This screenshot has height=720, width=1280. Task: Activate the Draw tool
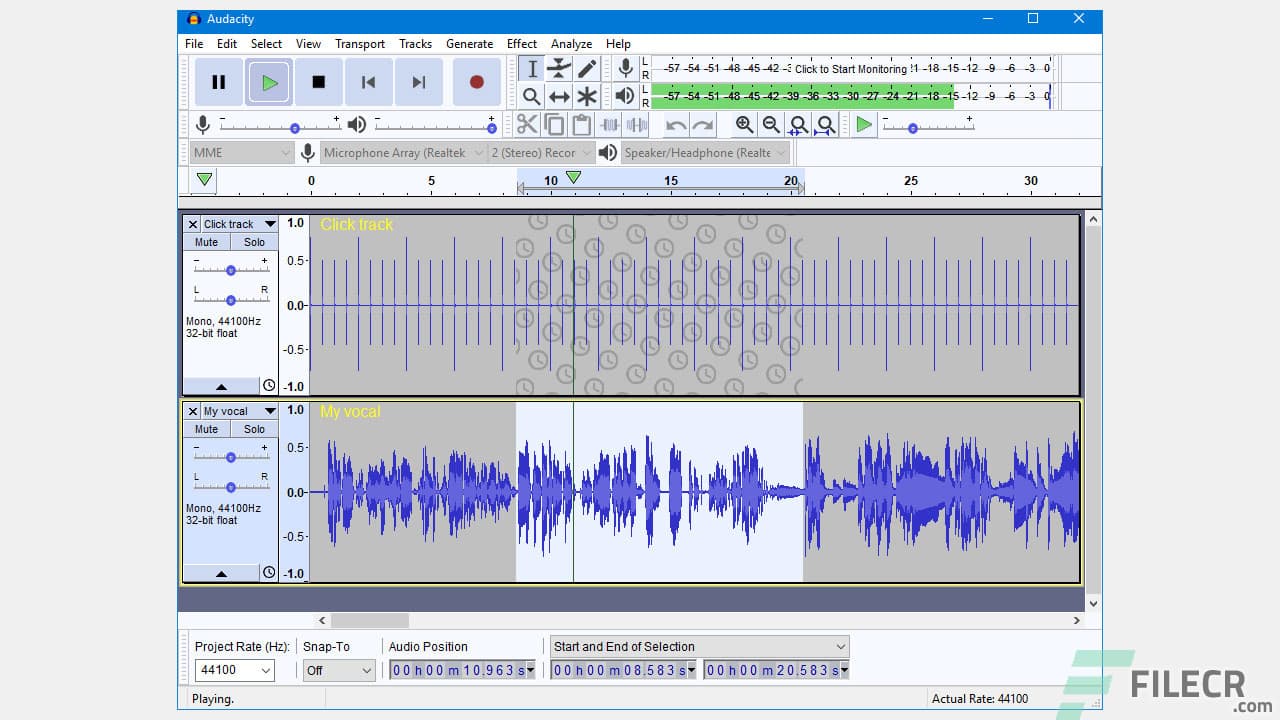coord(587,68)
